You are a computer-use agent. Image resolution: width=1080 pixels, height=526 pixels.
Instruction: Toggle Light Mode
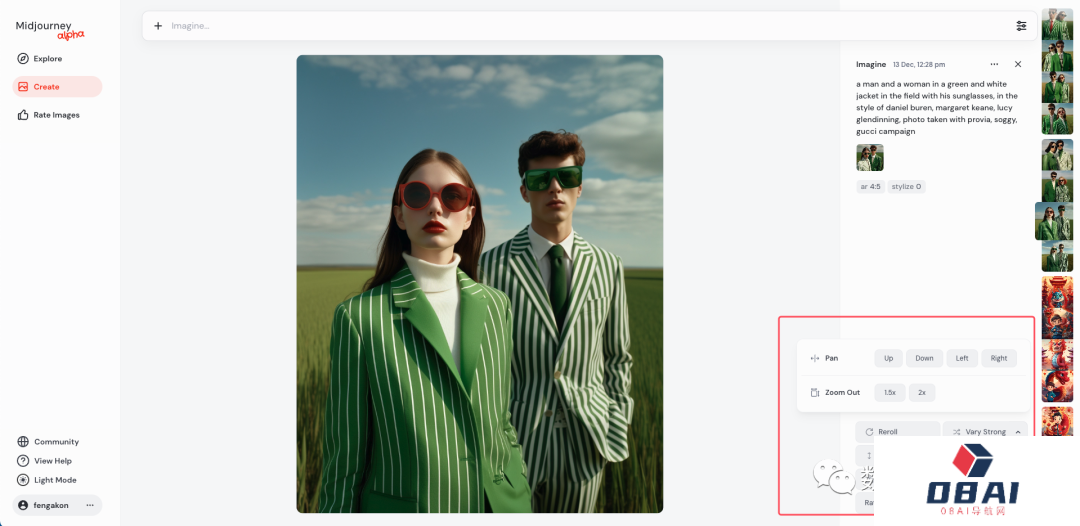tap(47, 480)
